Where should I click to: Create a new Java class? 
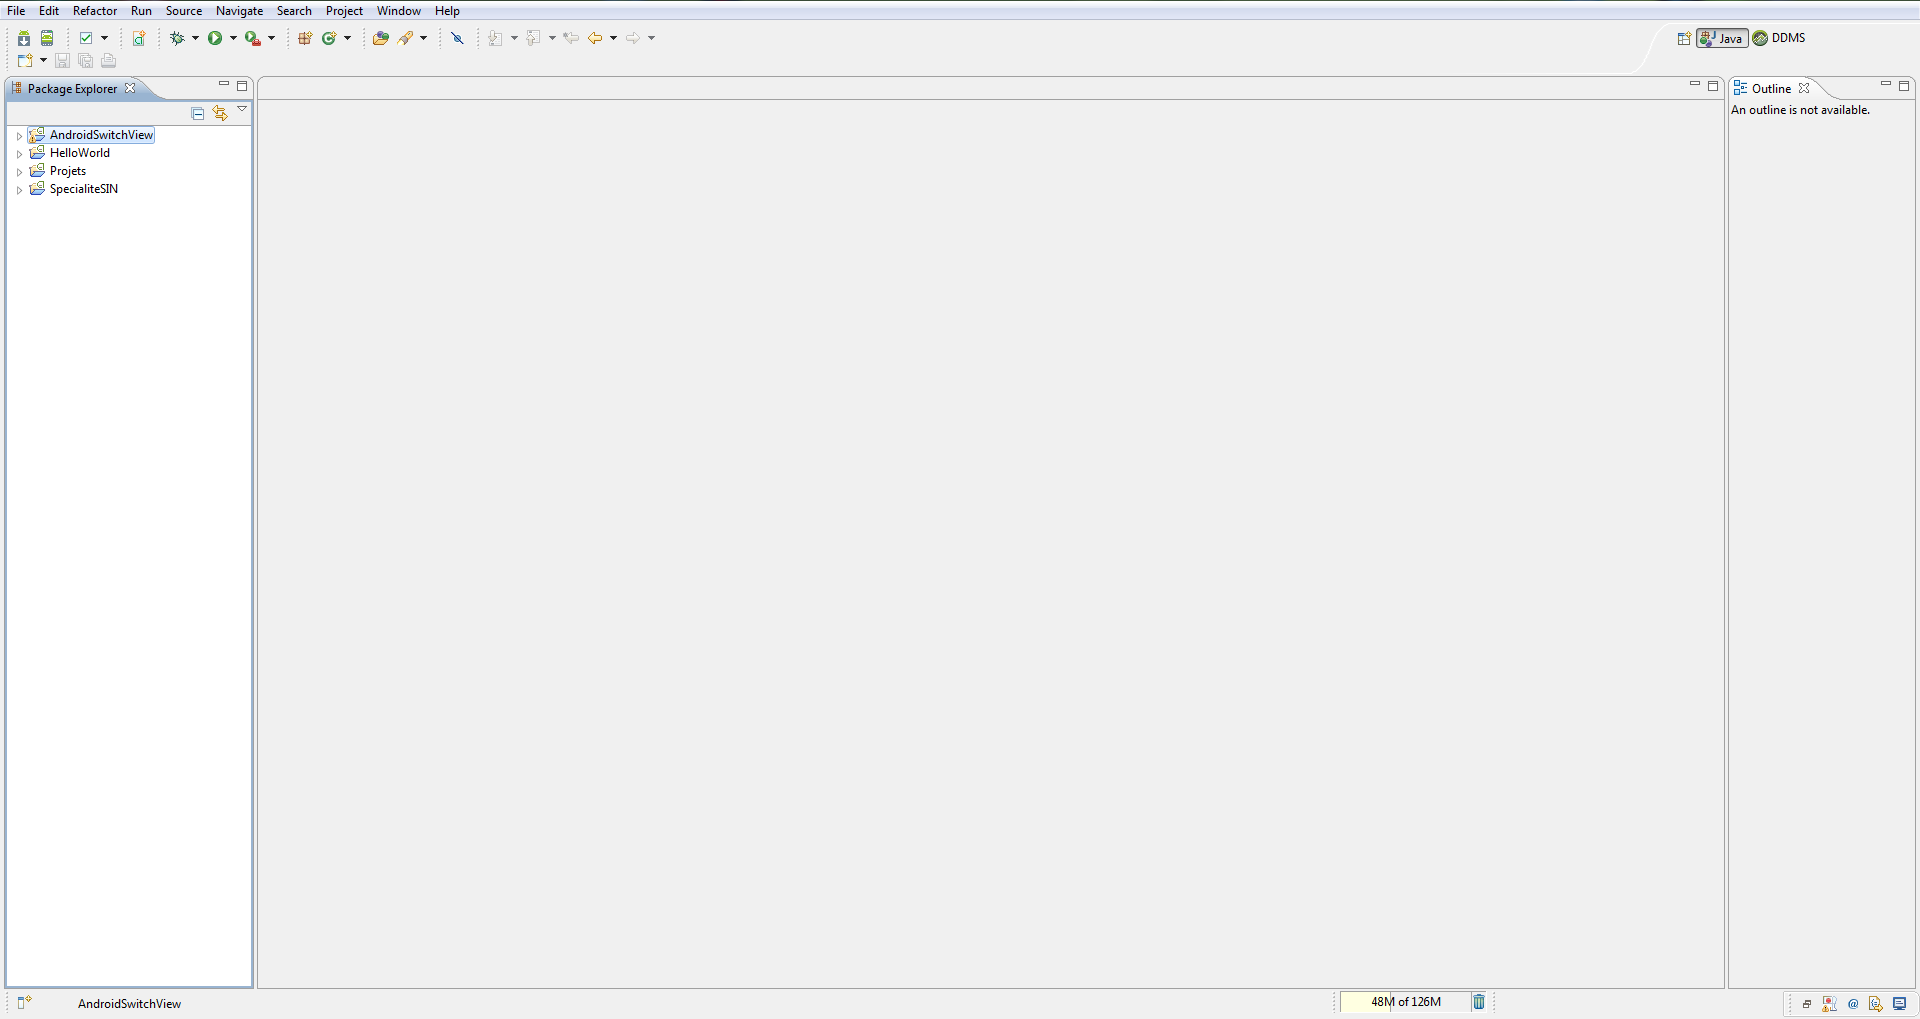point(329,38)
